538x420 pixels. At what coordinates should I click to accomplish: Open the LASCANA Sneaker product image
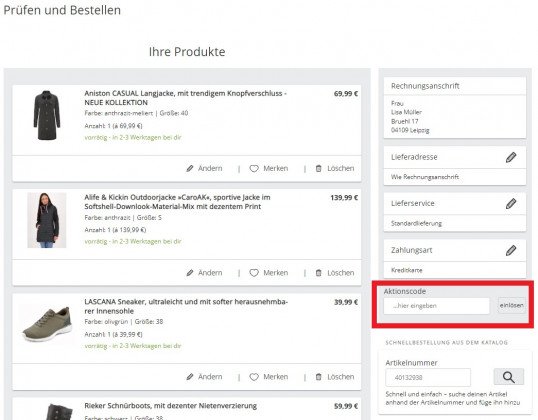47,324
